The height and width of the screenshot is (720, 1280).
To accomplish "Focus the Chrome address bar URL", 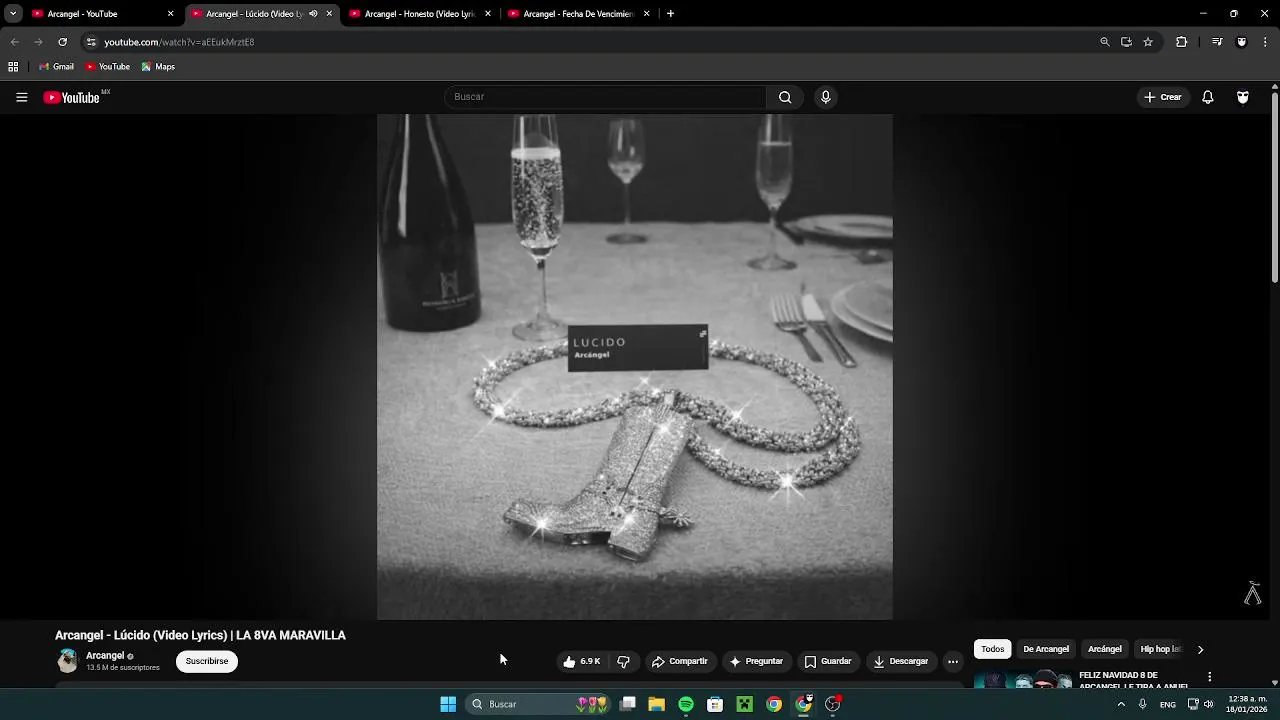I will [179, 42].
